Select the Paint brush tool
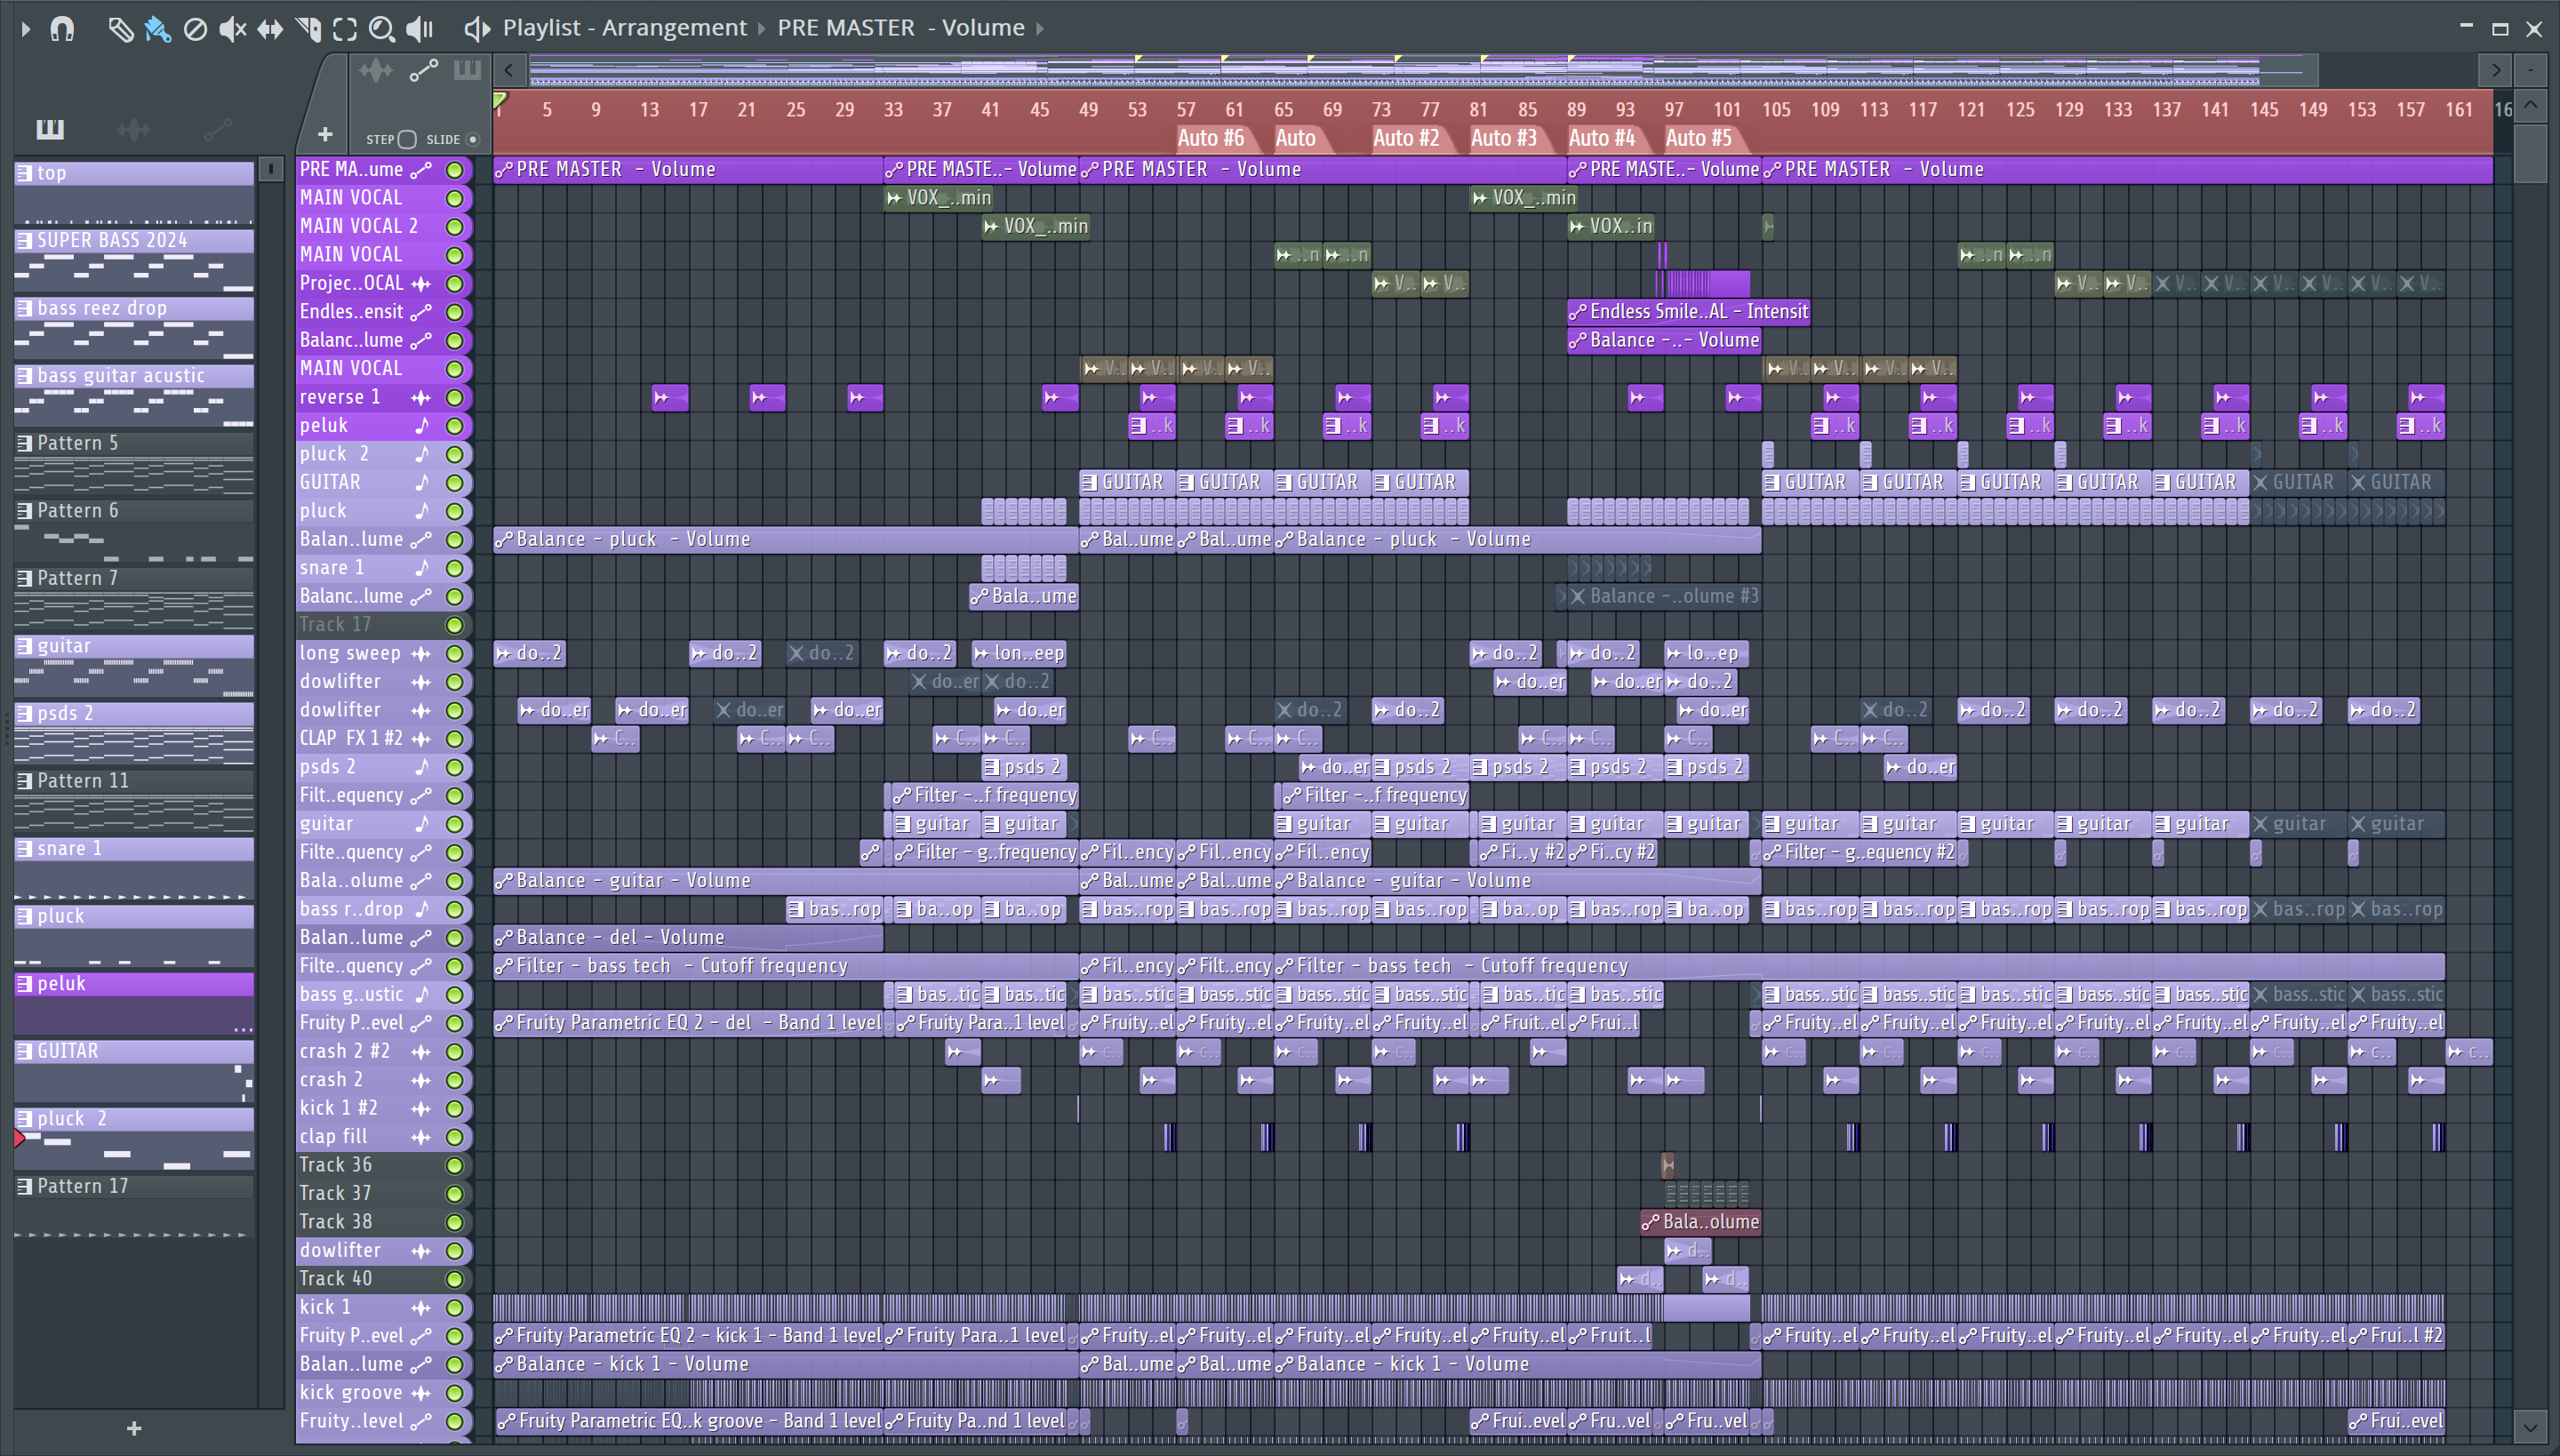The width and height of the screenshot is (2560, 1456). pyautogui.click(x=157, y=29)
